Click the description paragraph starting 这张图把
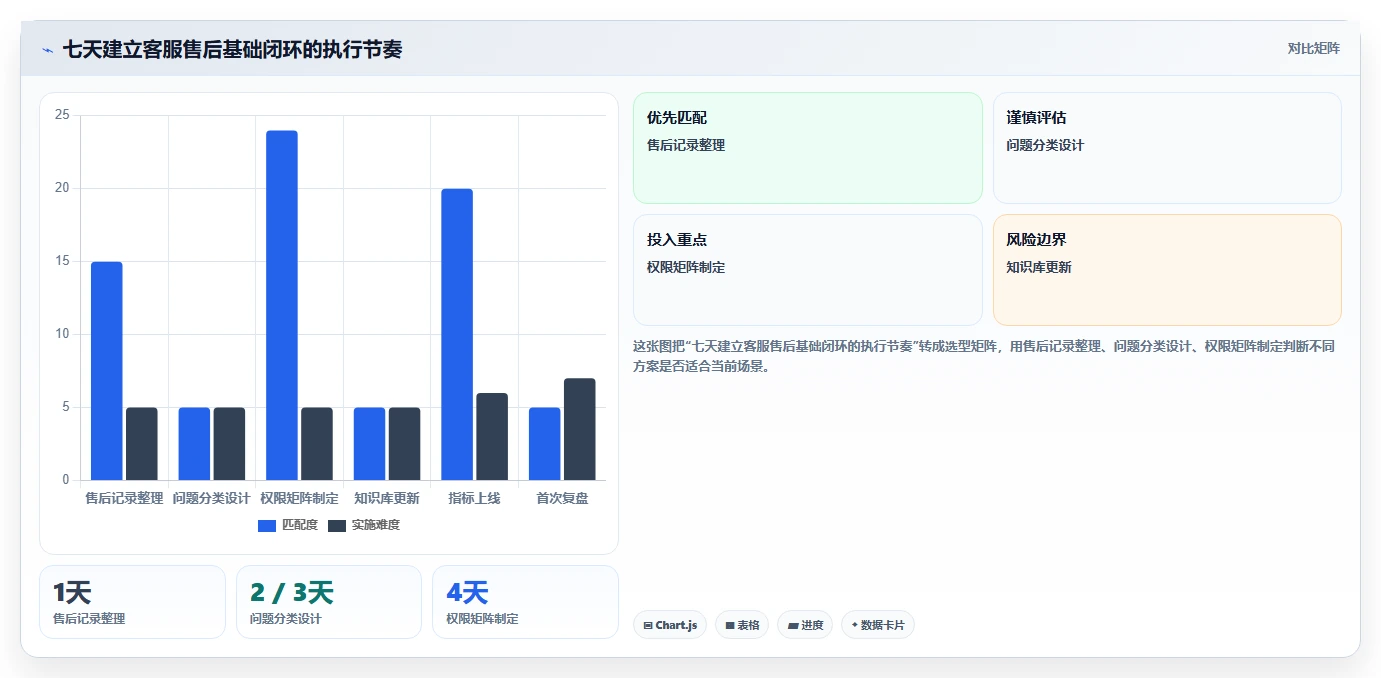This screenshot has width=1381, height=678. pyautogui.click(x=984, y=356)
